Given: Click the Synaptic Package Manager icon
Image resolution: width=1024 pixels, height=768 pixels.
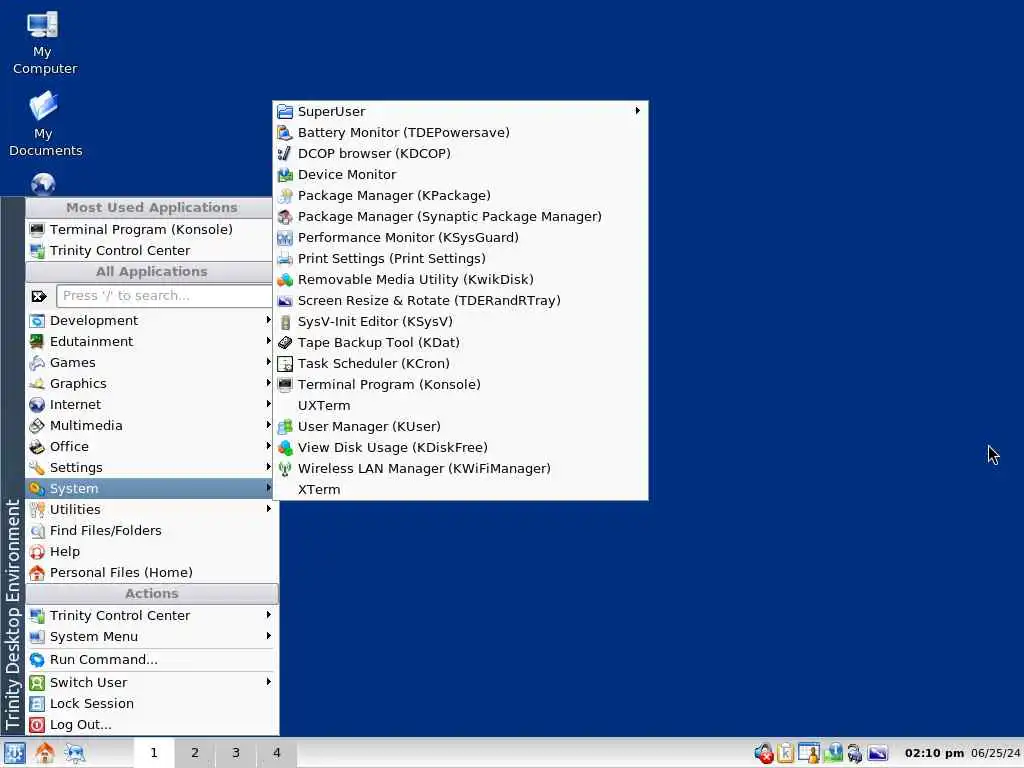Looking at the screenshot, I should [285, 217].
